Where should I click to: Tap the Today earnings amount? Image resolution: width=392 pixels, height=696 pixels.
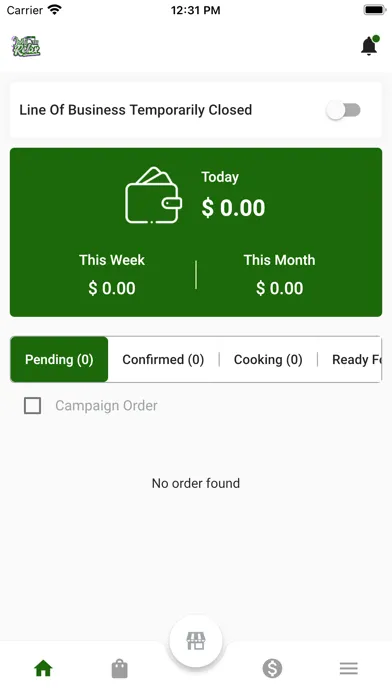[x=234, y=208]
